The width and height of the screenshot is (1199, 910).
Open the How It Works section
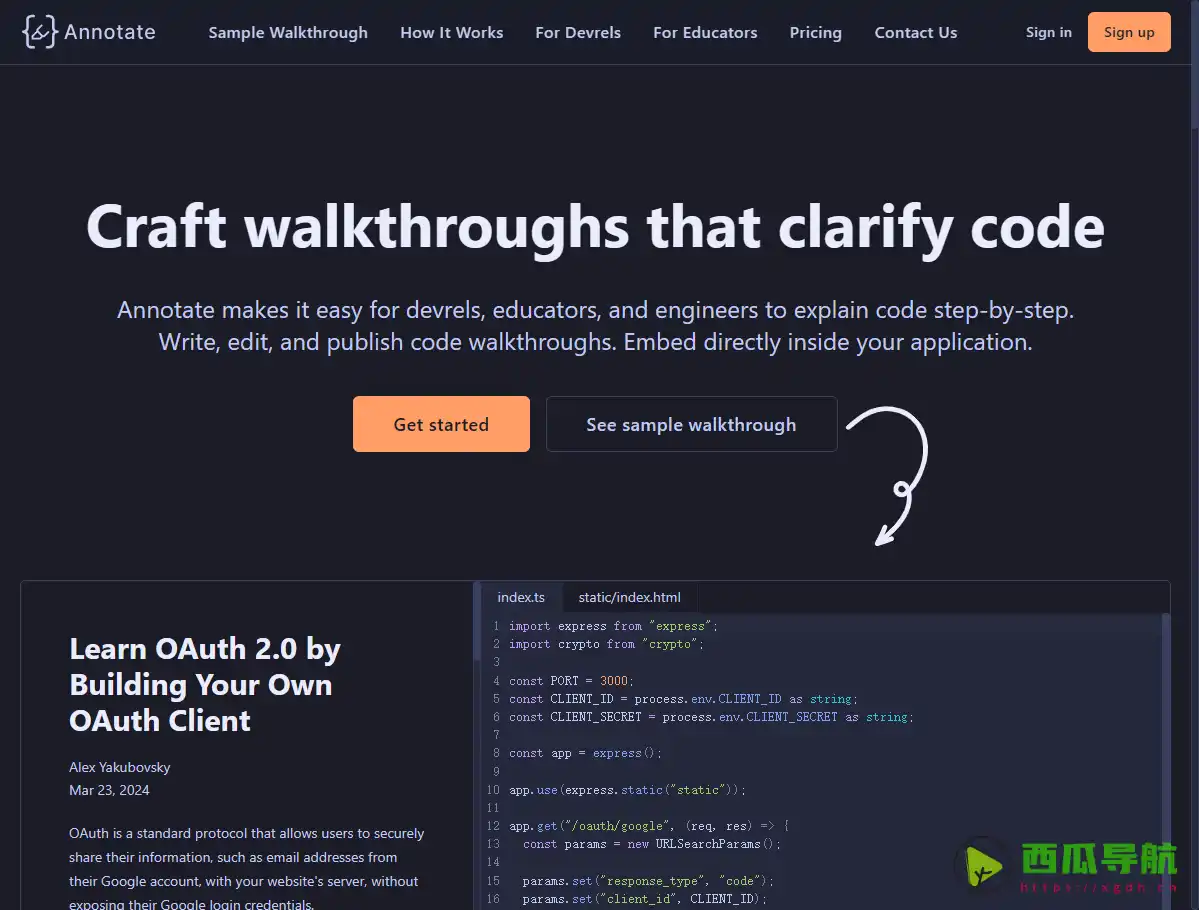click(451, 32)
